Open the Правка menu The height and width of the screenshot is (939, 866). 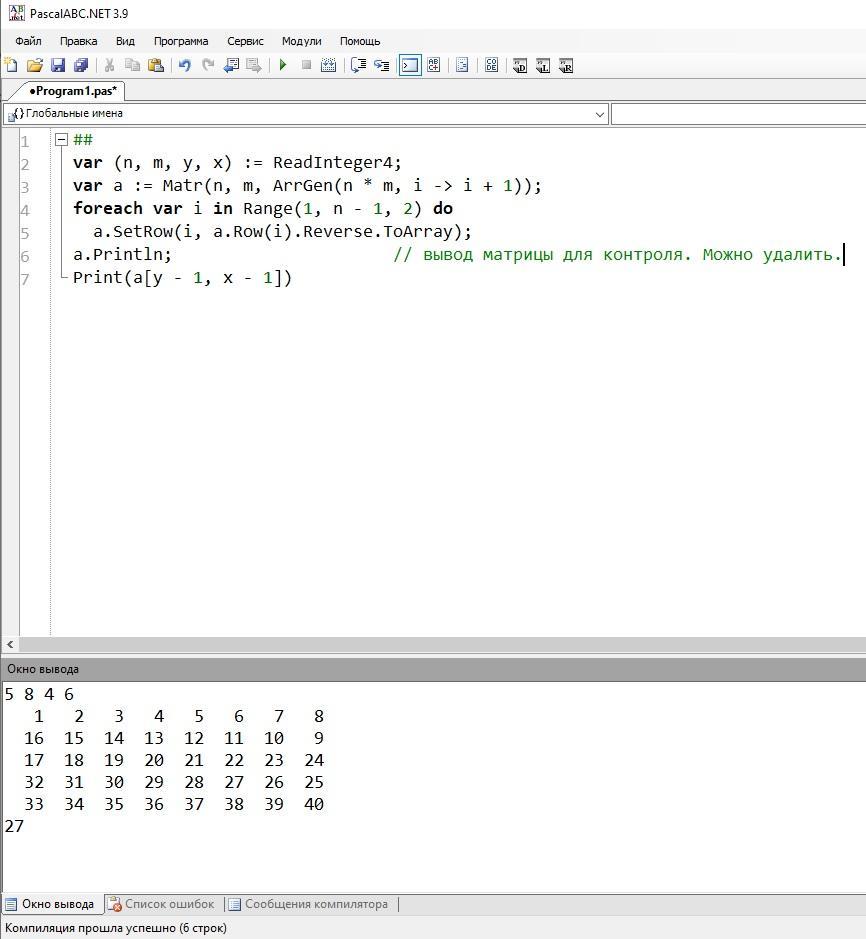[x=78, y=41]
